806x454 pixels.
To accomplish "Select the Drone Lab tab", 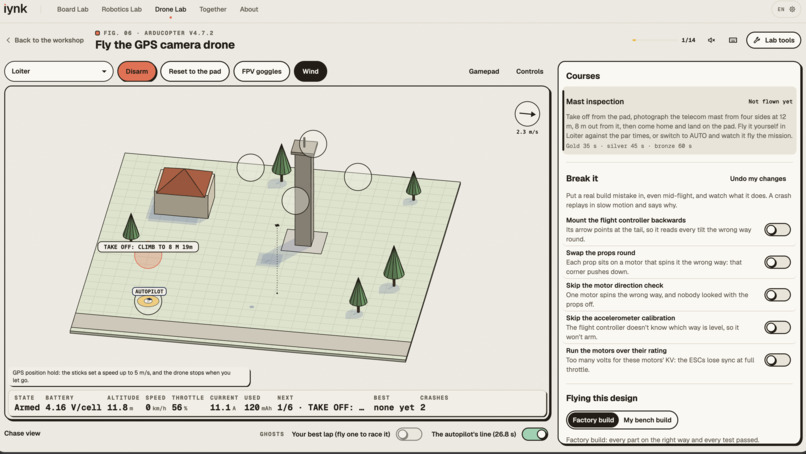I will click(x=171, y=9).
